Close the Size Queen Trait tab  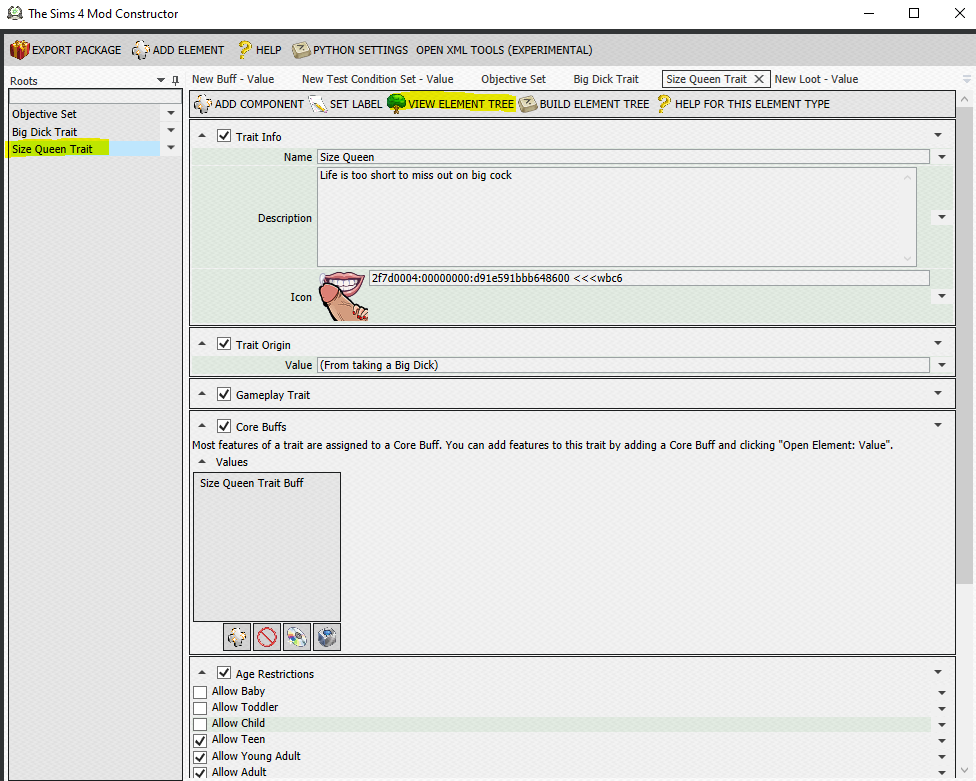click(x=759, y=79)
